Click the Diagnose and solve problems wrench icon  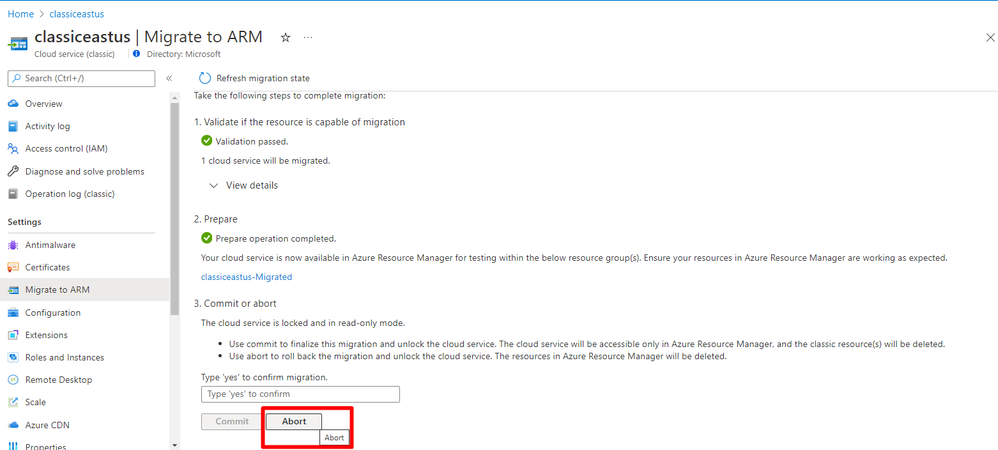13,172
